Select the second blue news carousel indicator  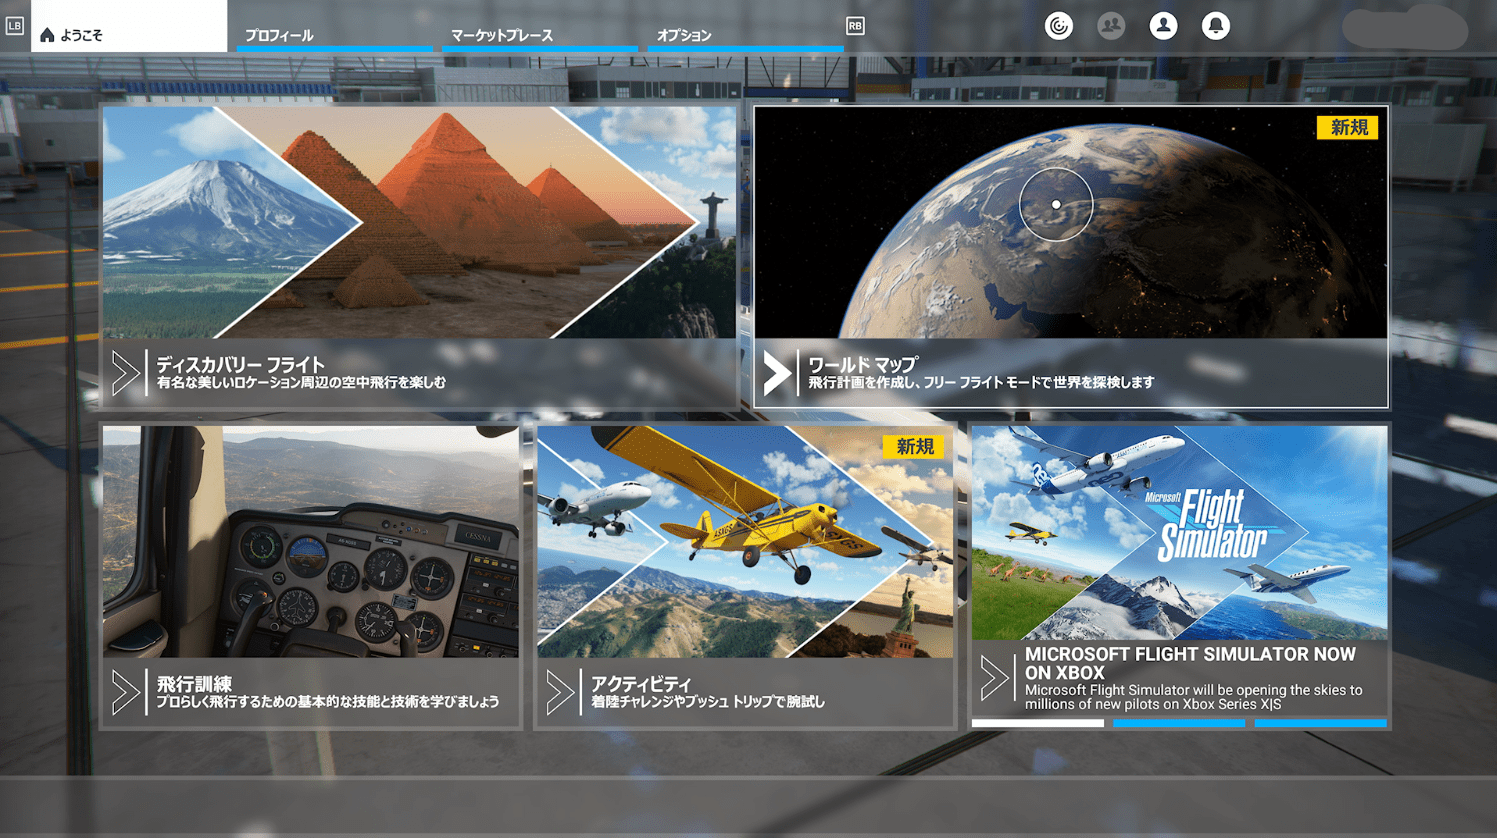point(1179,723)
